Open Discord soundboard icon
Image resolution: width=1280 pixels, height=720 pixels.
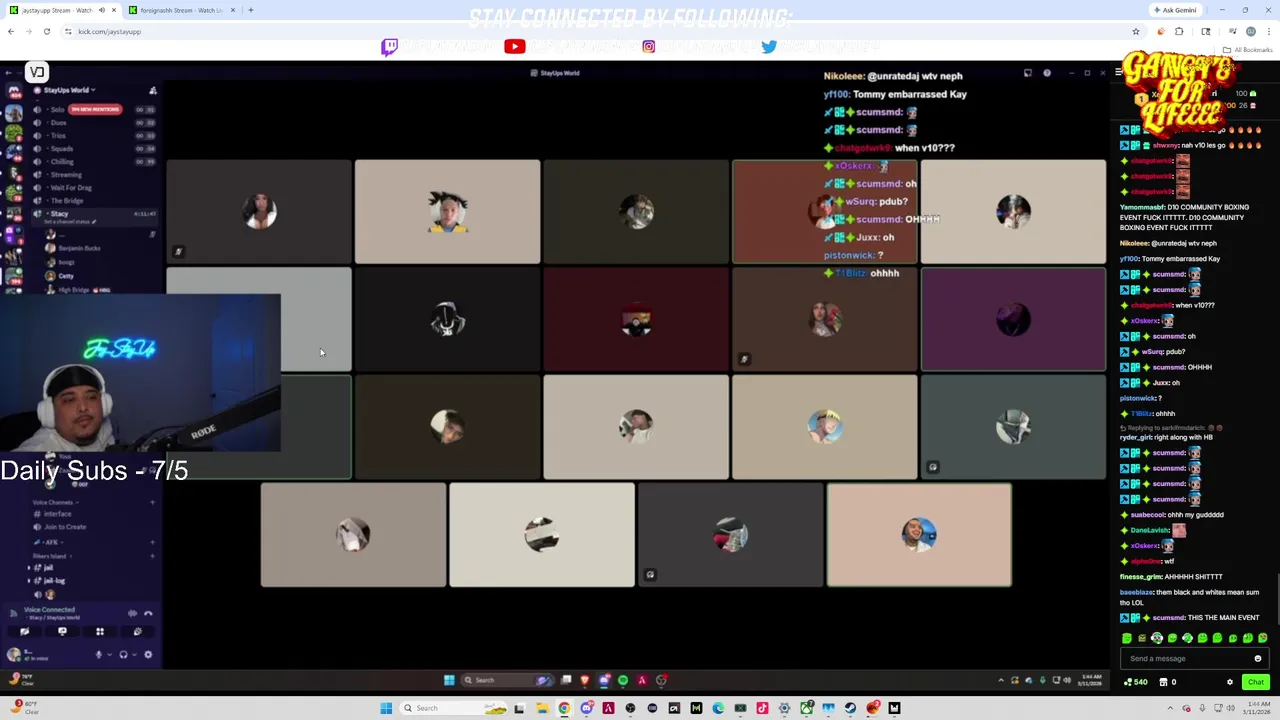(137, 632)
